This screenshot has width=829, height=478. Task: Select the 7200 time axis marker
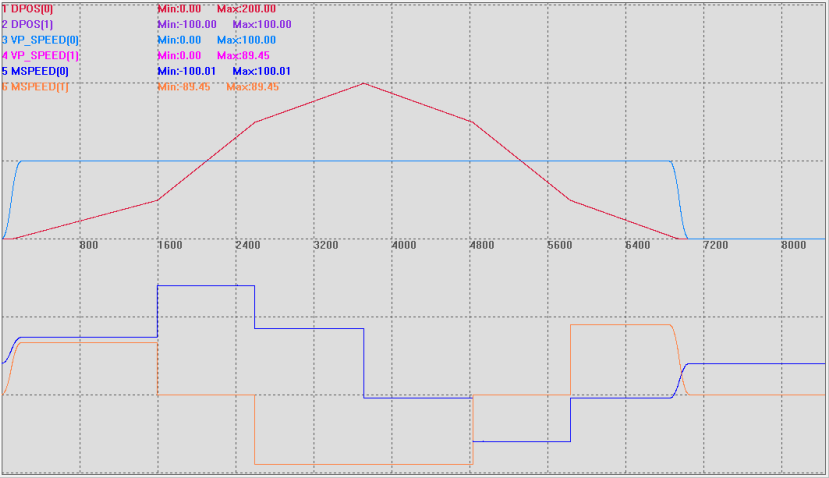click(716, 246)
